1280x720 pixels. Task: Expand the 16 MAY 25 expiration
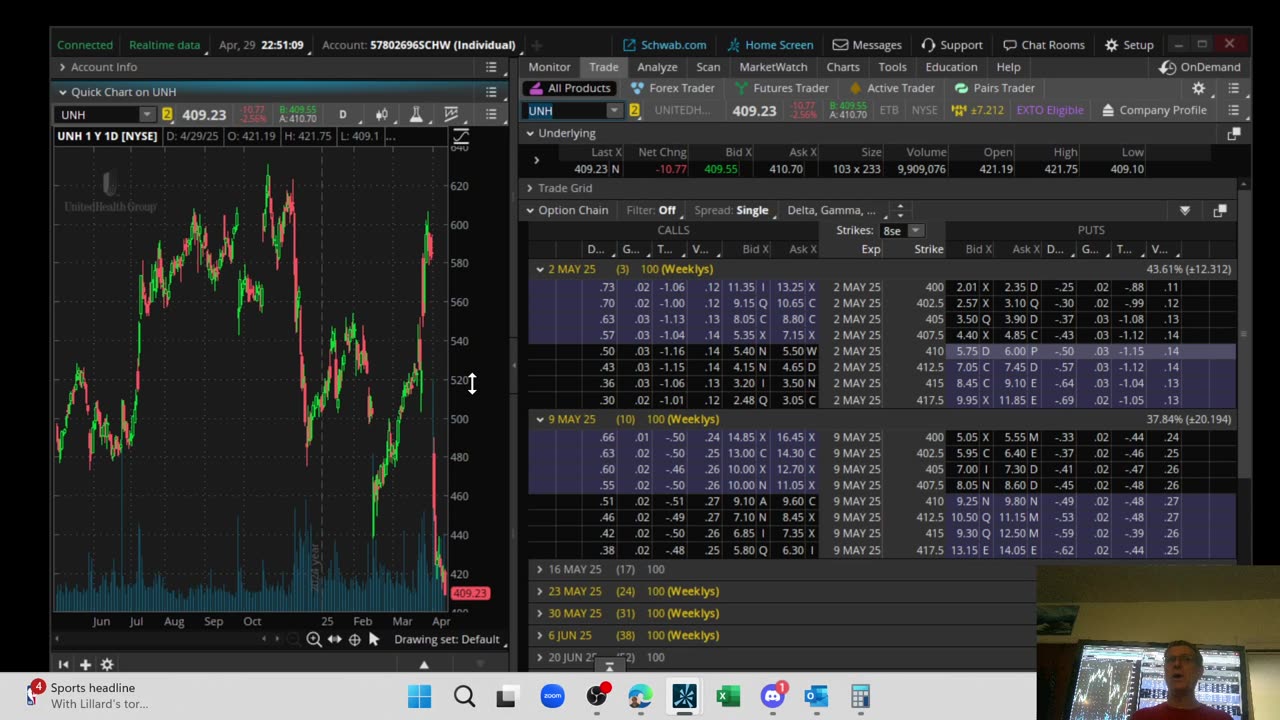tap(540, 569)
